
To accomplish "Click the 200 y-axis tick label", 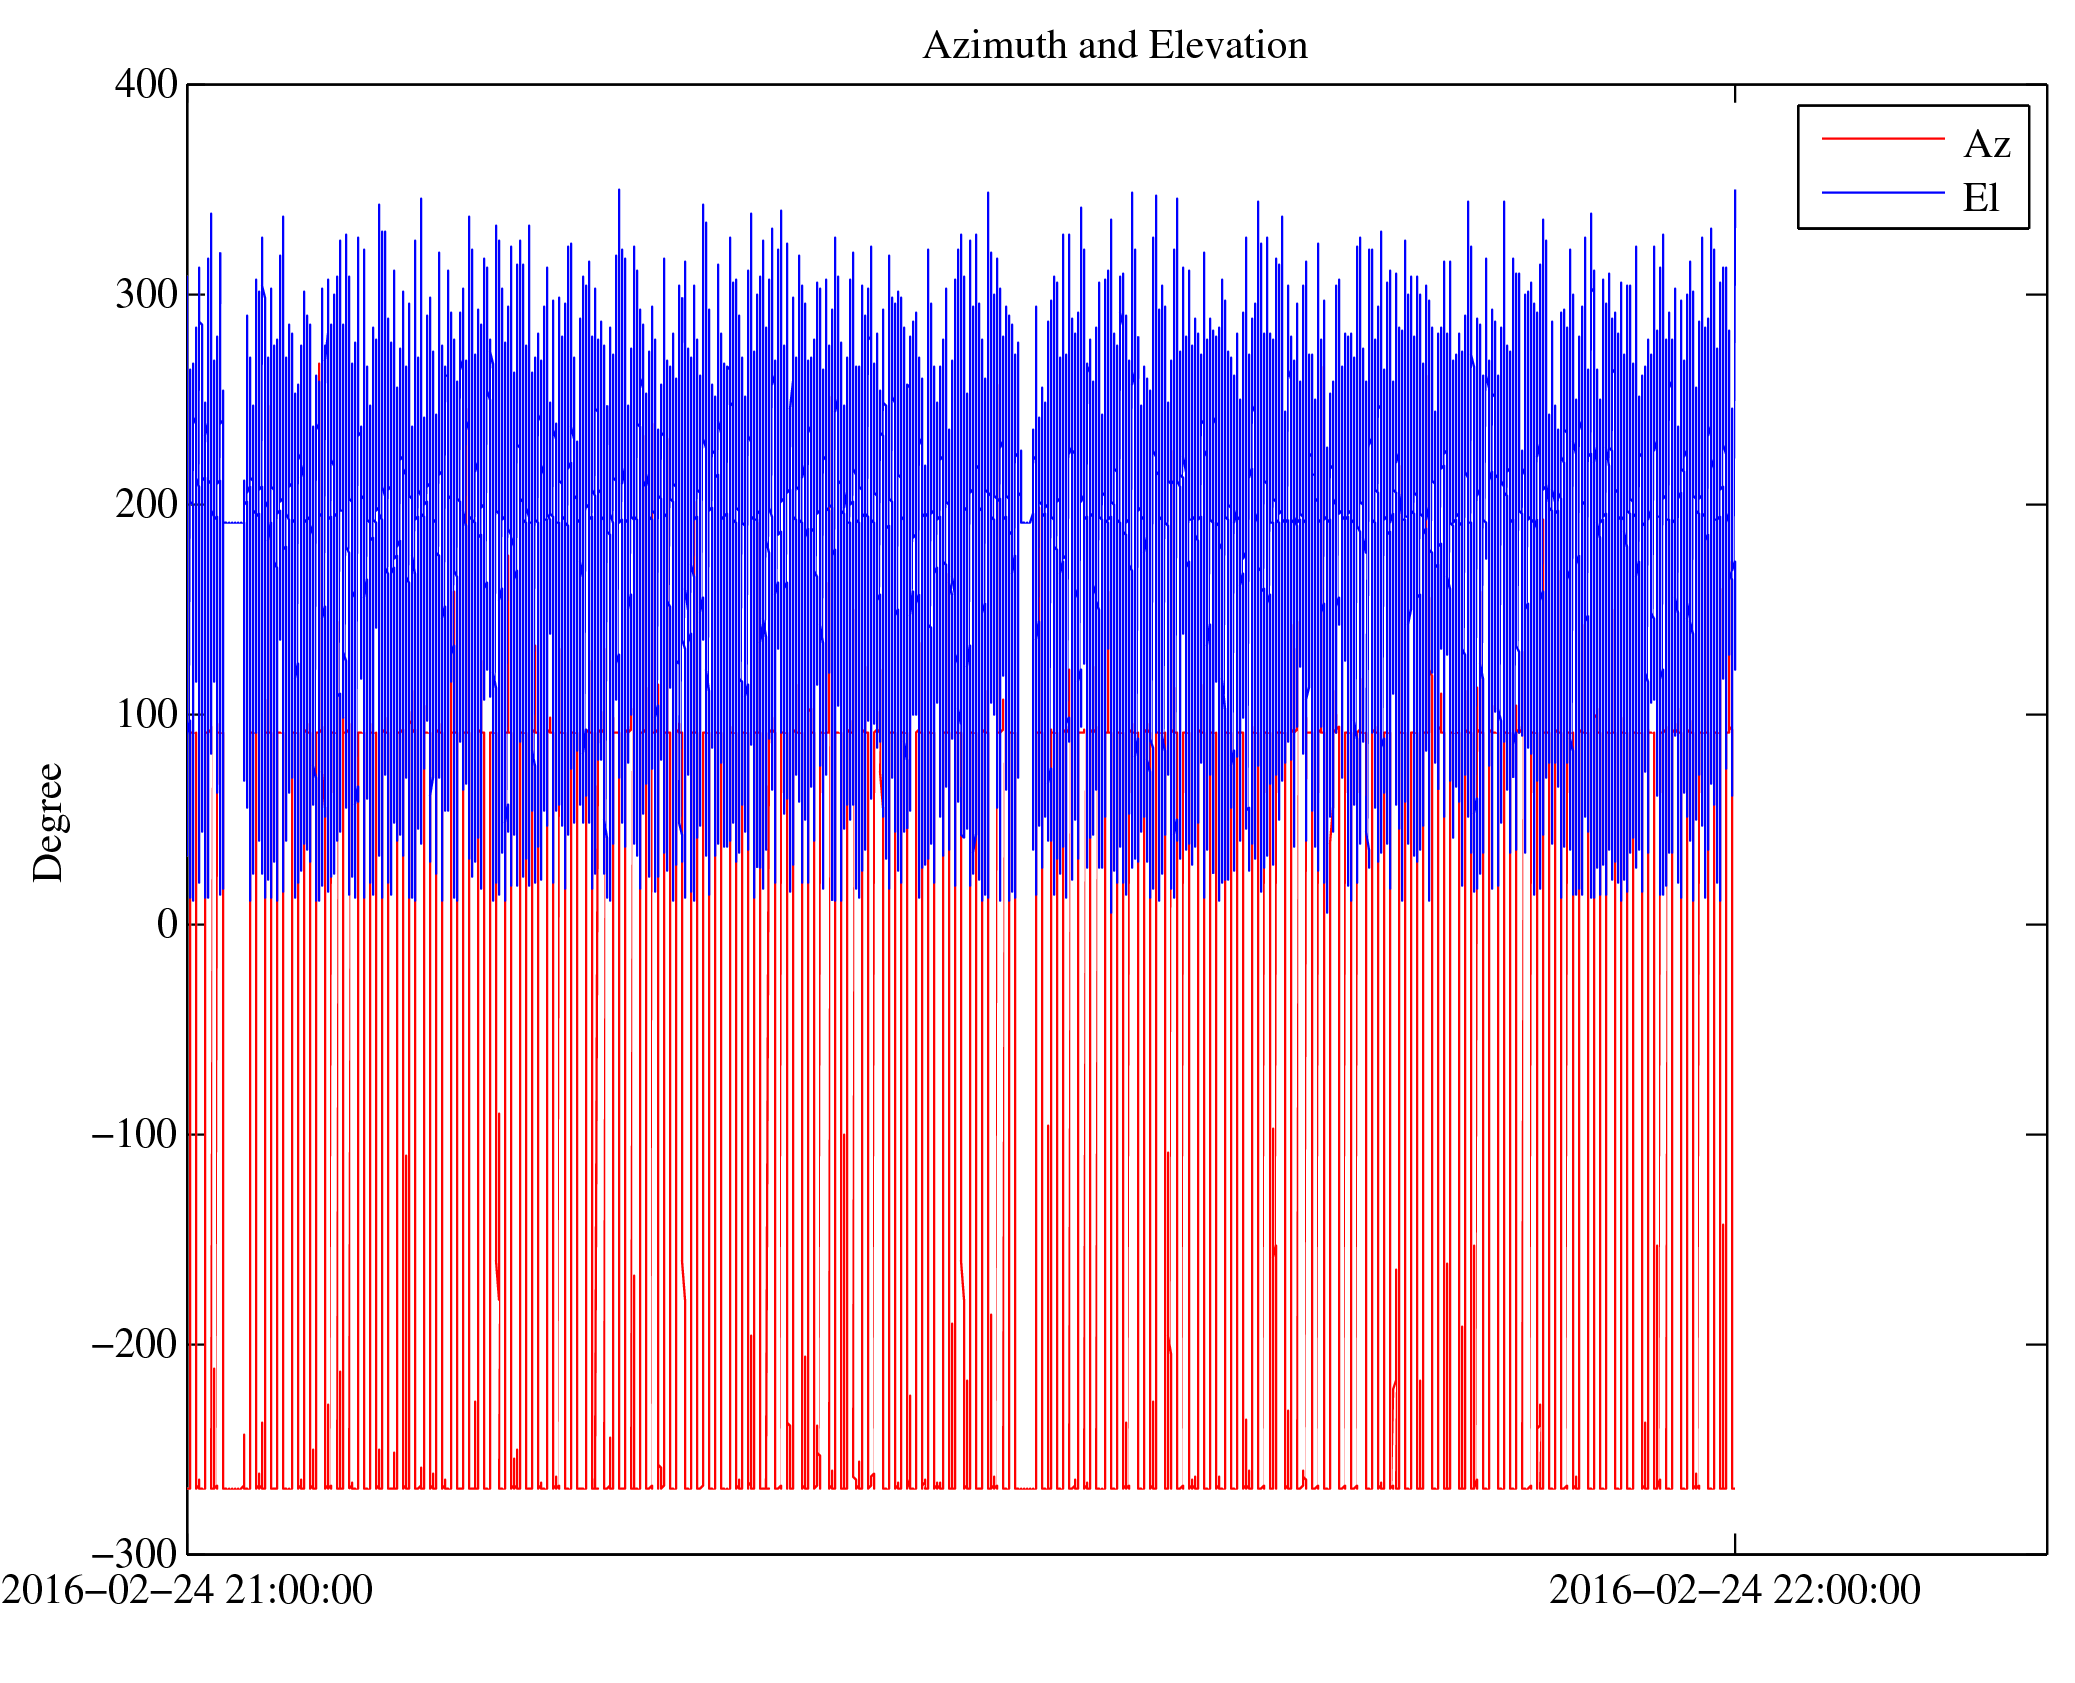I will tap(146, 504).
